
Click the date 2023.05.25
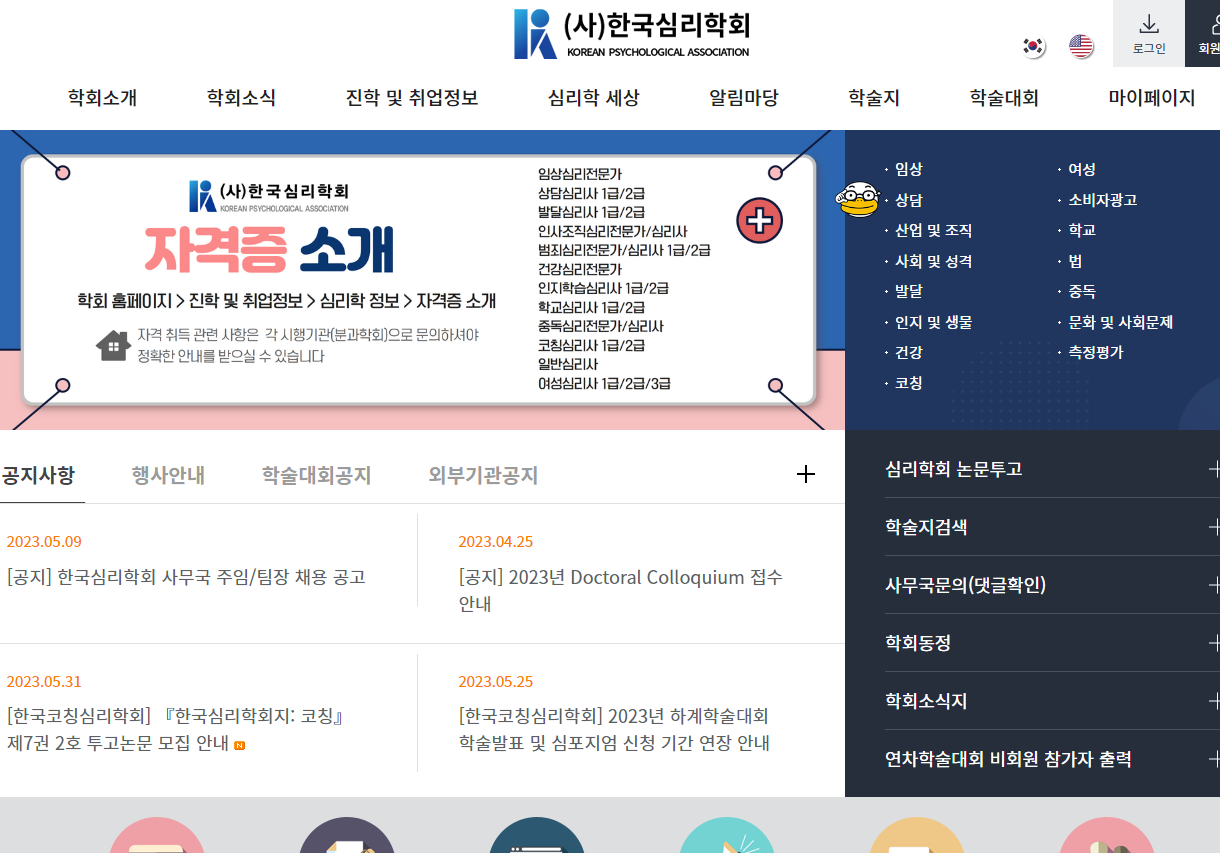(x=496, y=682)
